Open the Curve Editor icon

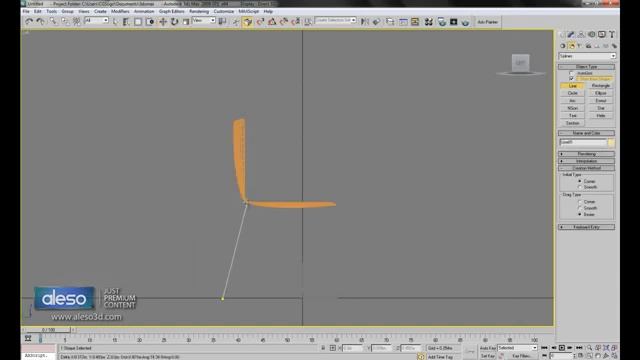[403, 22]
